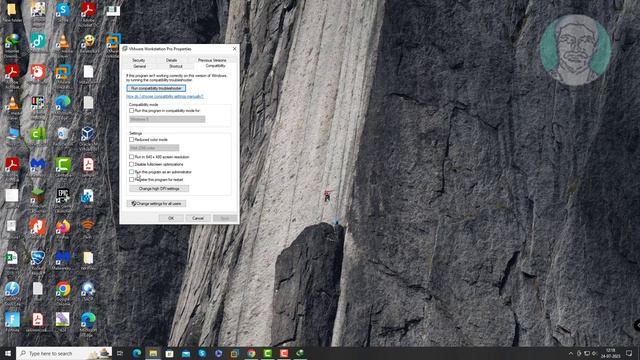Screen dimensions: 640x360
Task: Switch to the Details tab
Action: tap(171, 60)
